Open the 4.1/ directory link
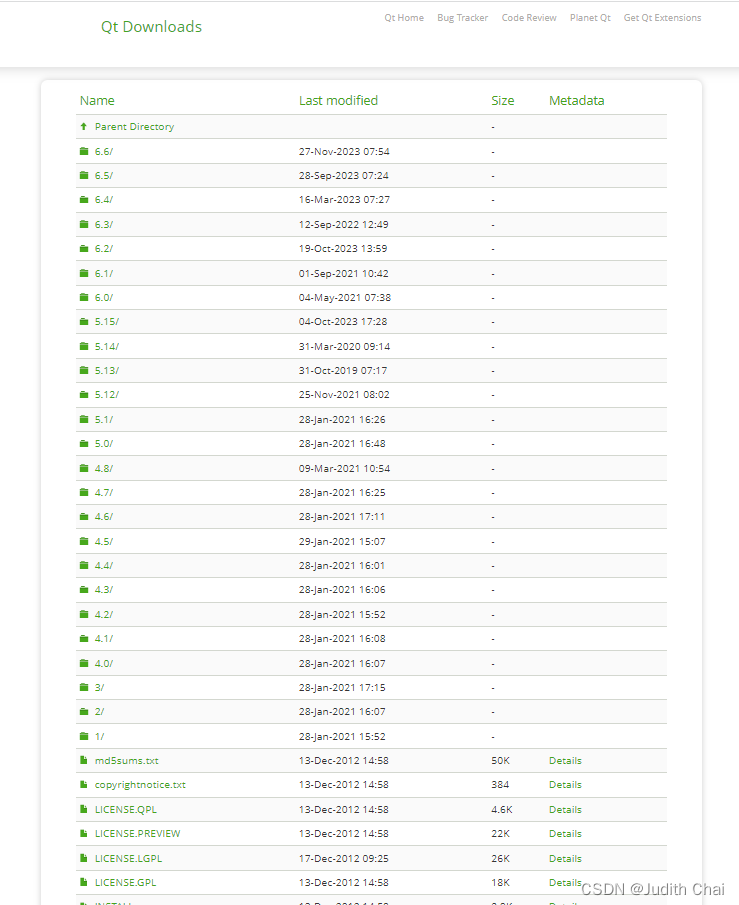739x905 pixels. (104, 639)
